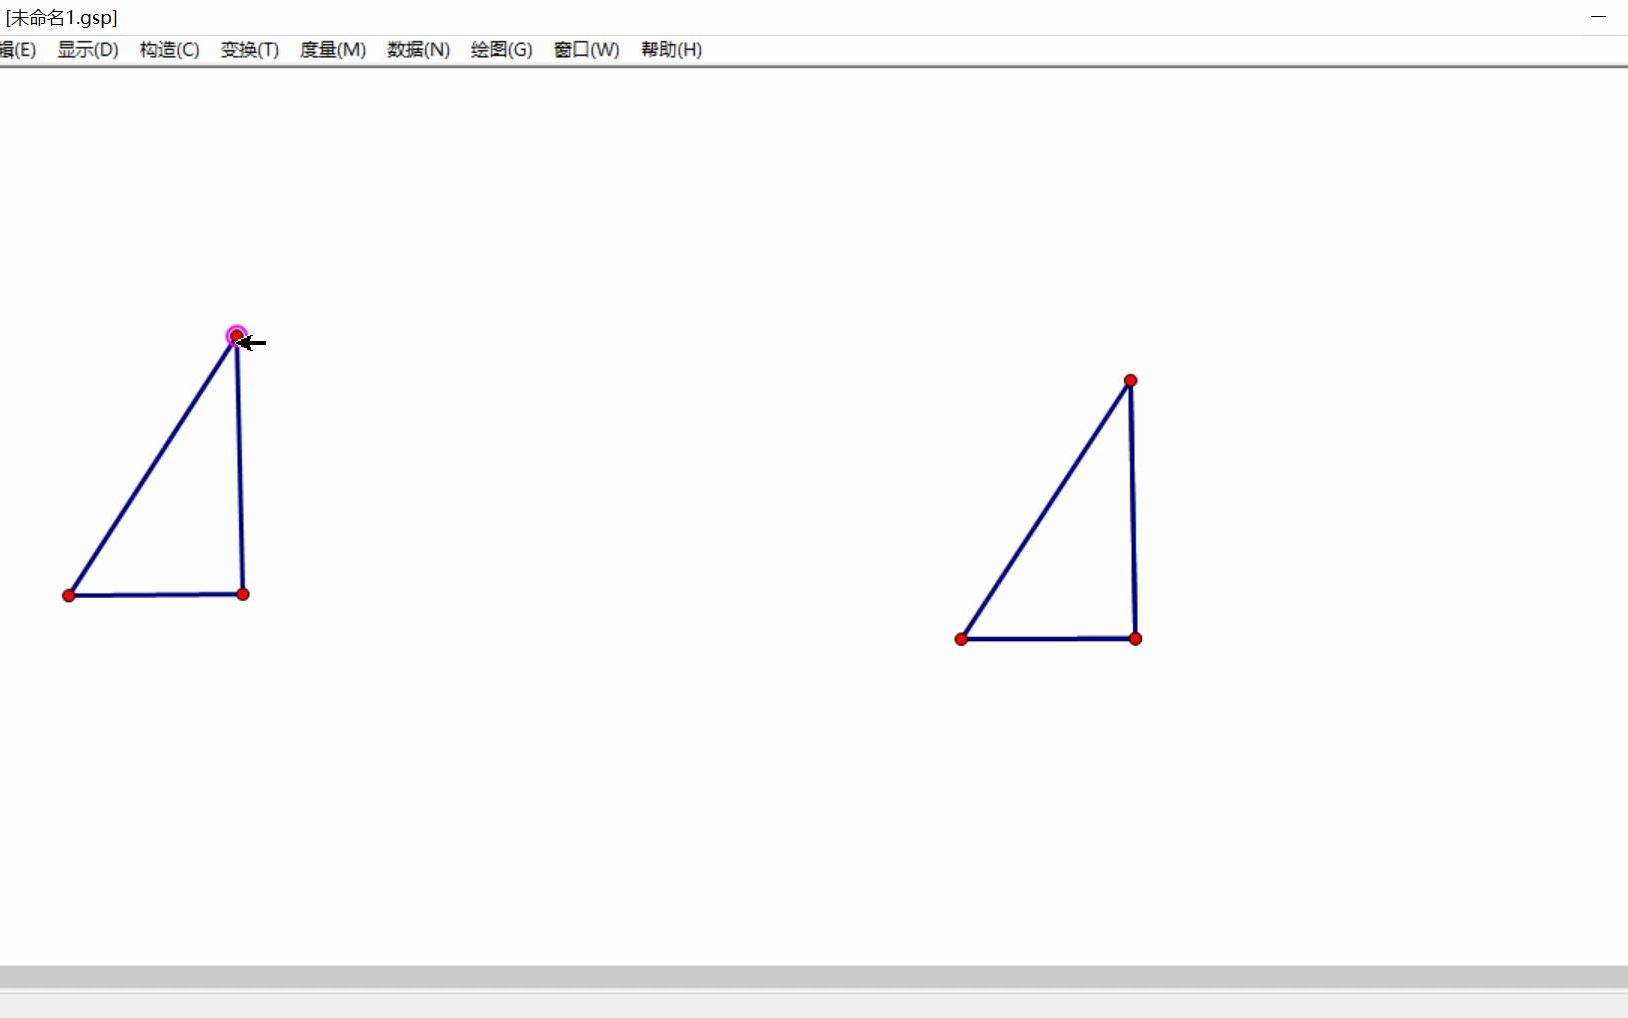The image size is (1628, 1018).
Task: Select the highlighted top vertex of the left triangle
Action: pos(236,335)
